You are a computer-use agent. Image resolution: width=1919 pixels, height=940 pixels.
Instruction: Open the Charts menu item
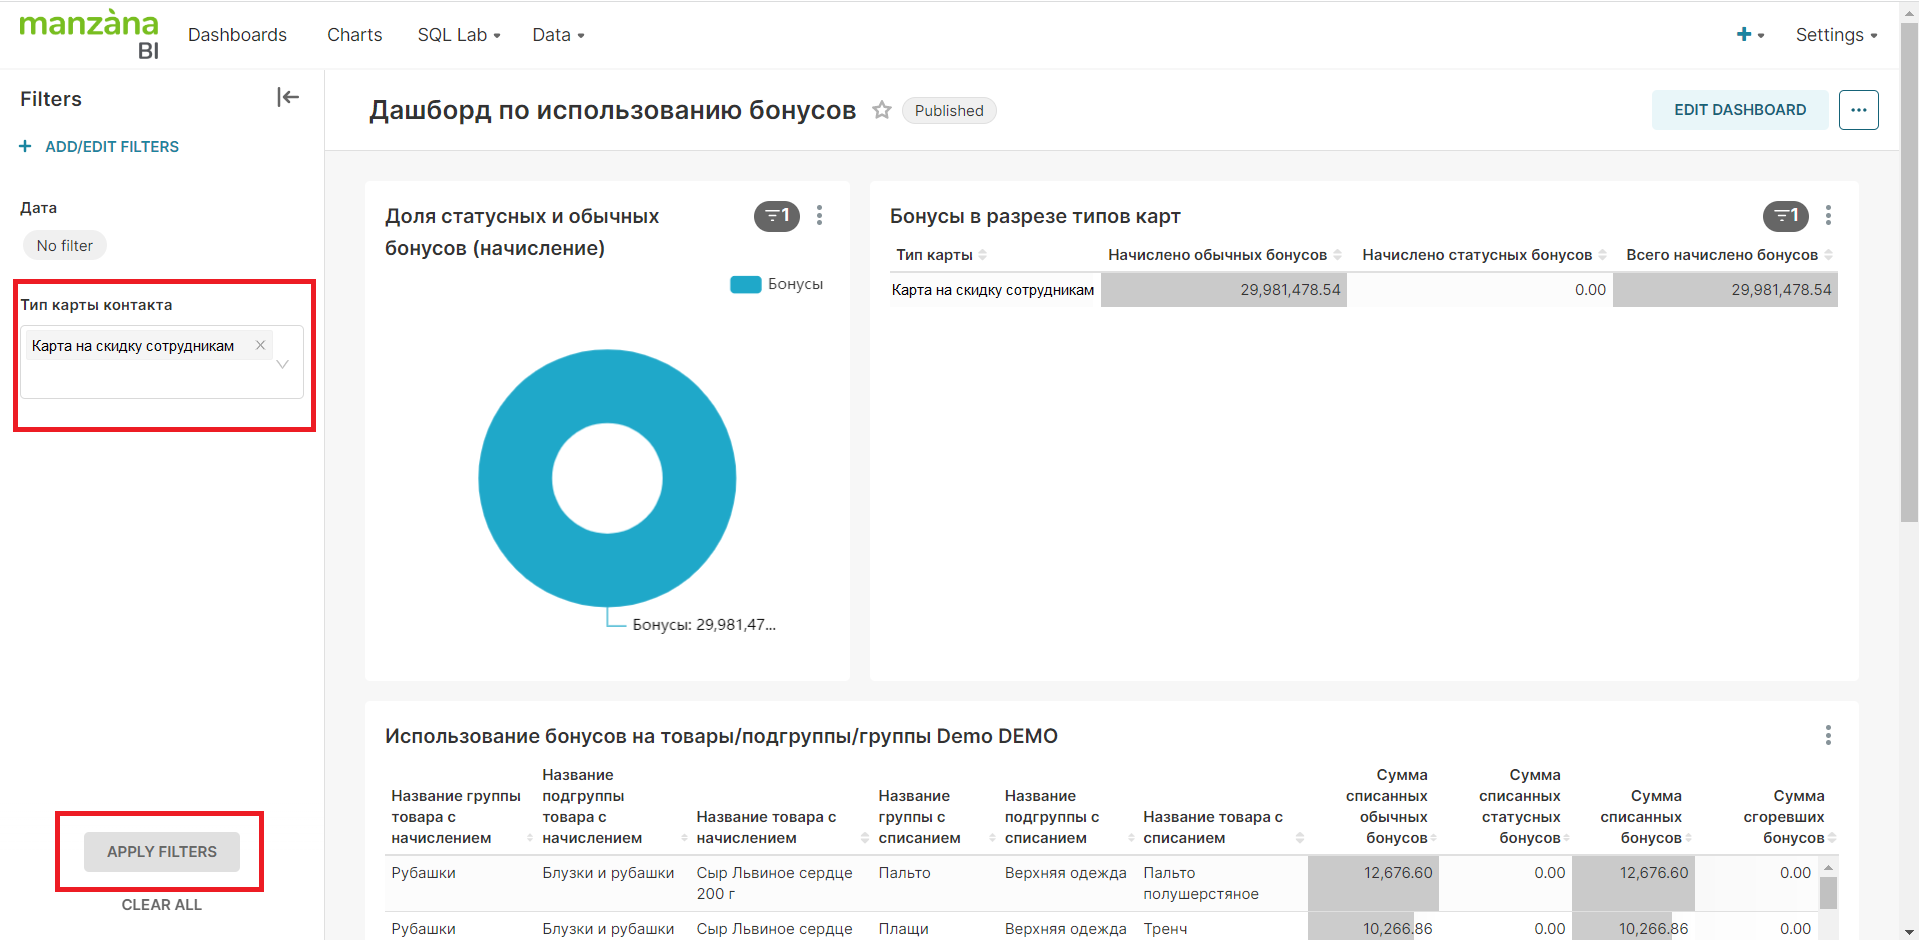(354, 35)
